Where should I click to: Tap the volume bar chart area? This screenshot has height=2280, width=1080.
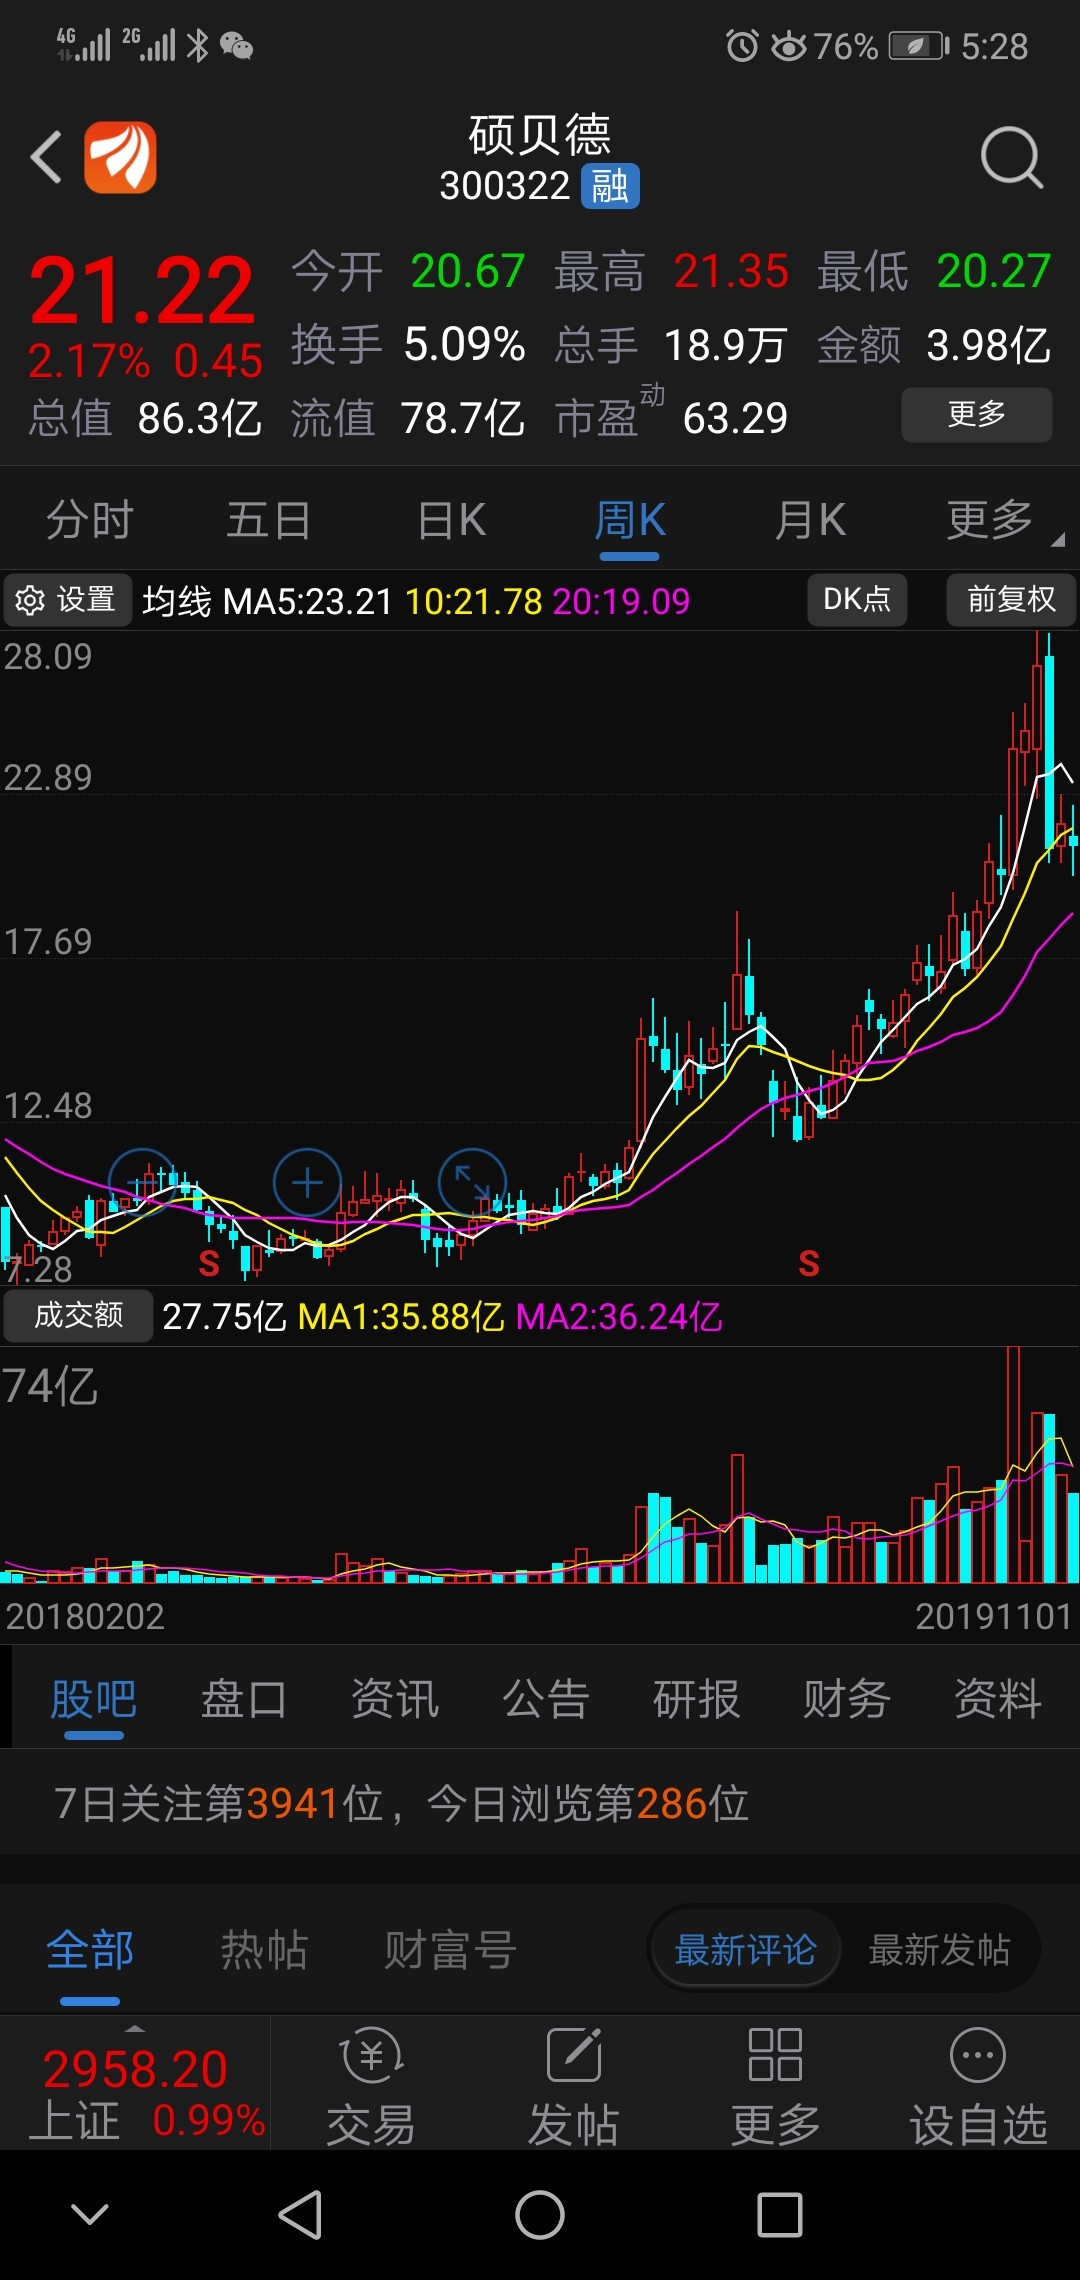point(540,1465)
